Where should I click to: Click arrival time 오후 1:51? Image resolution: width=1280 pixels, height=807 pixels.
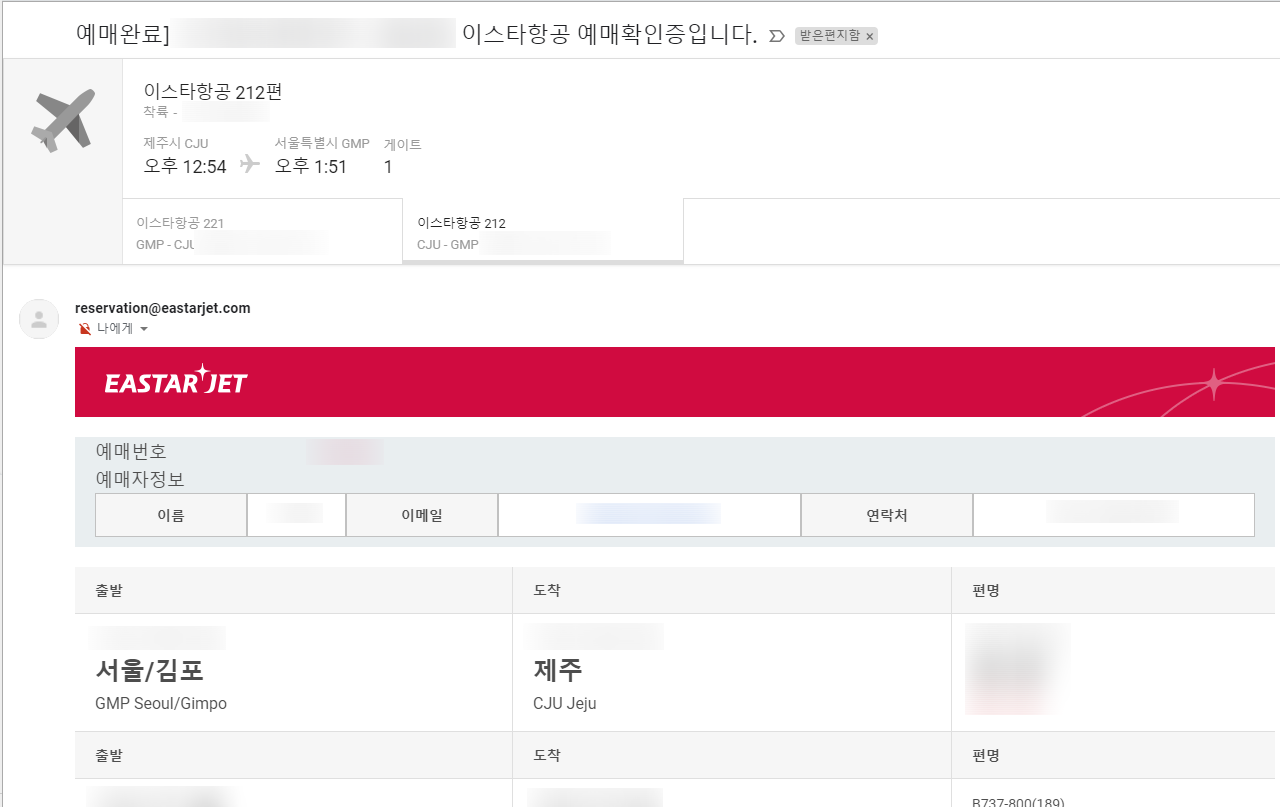point(311,167)
